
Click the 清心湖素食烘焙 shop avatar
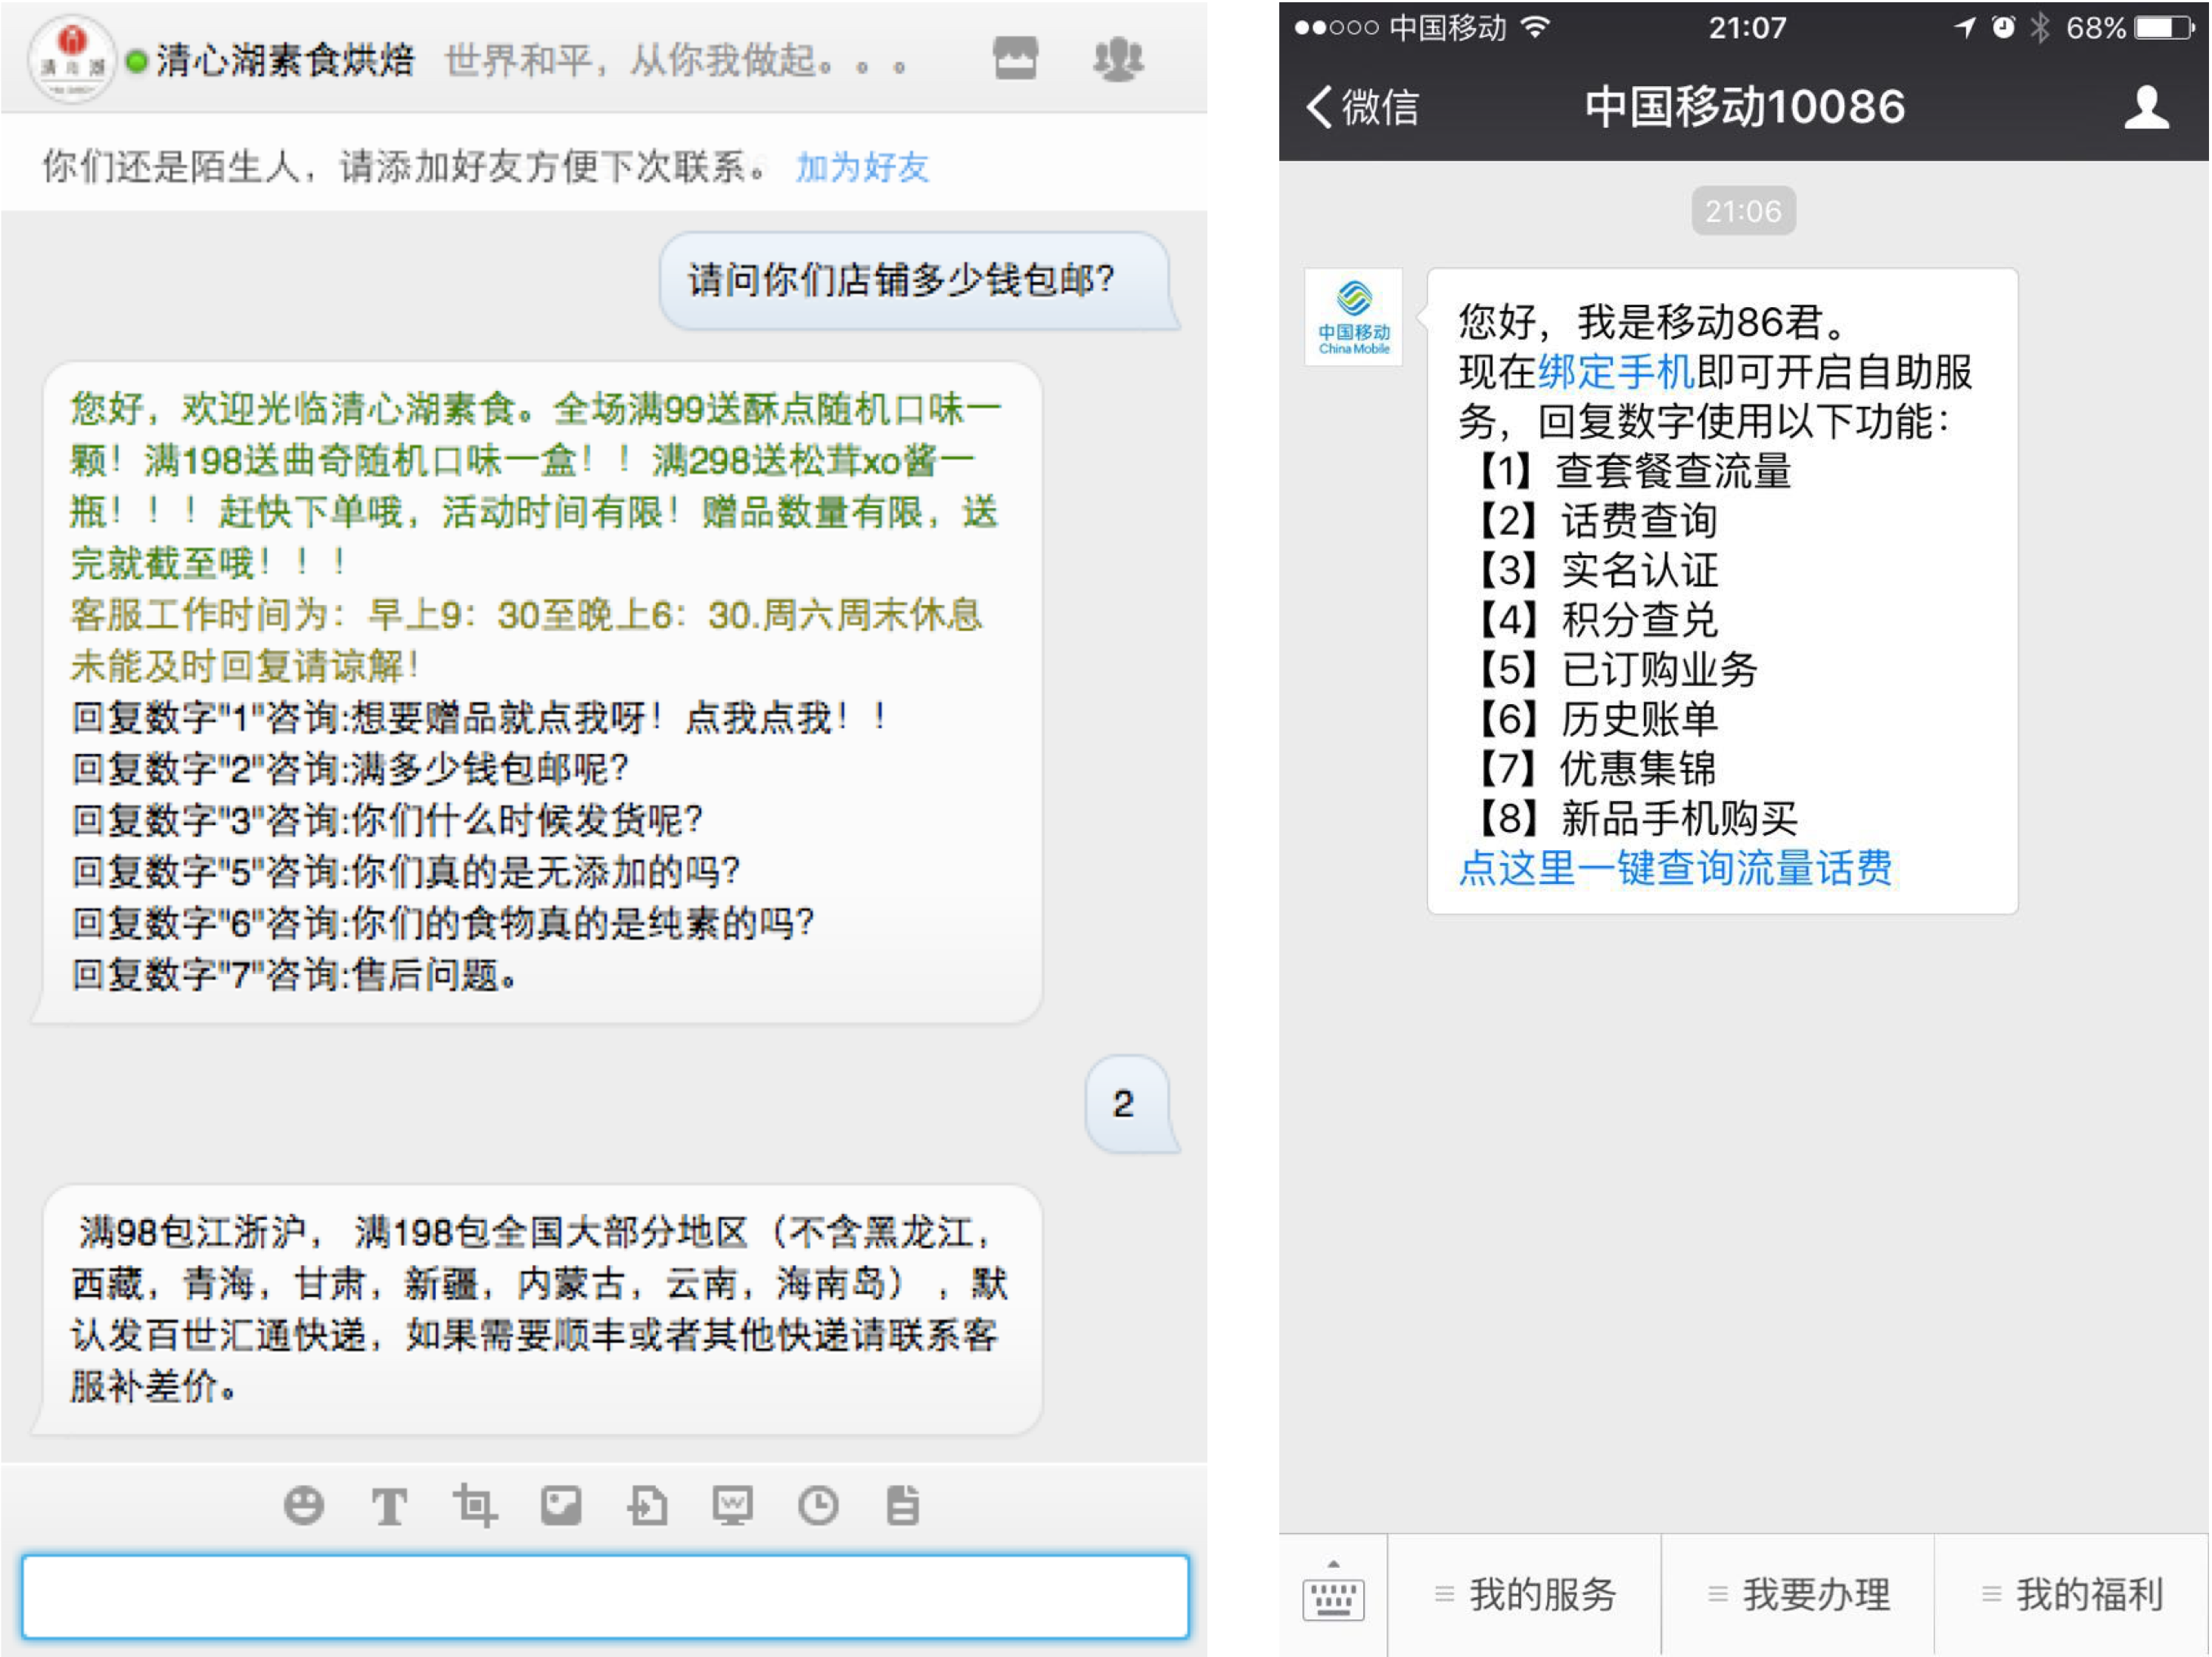click(71, 58)
